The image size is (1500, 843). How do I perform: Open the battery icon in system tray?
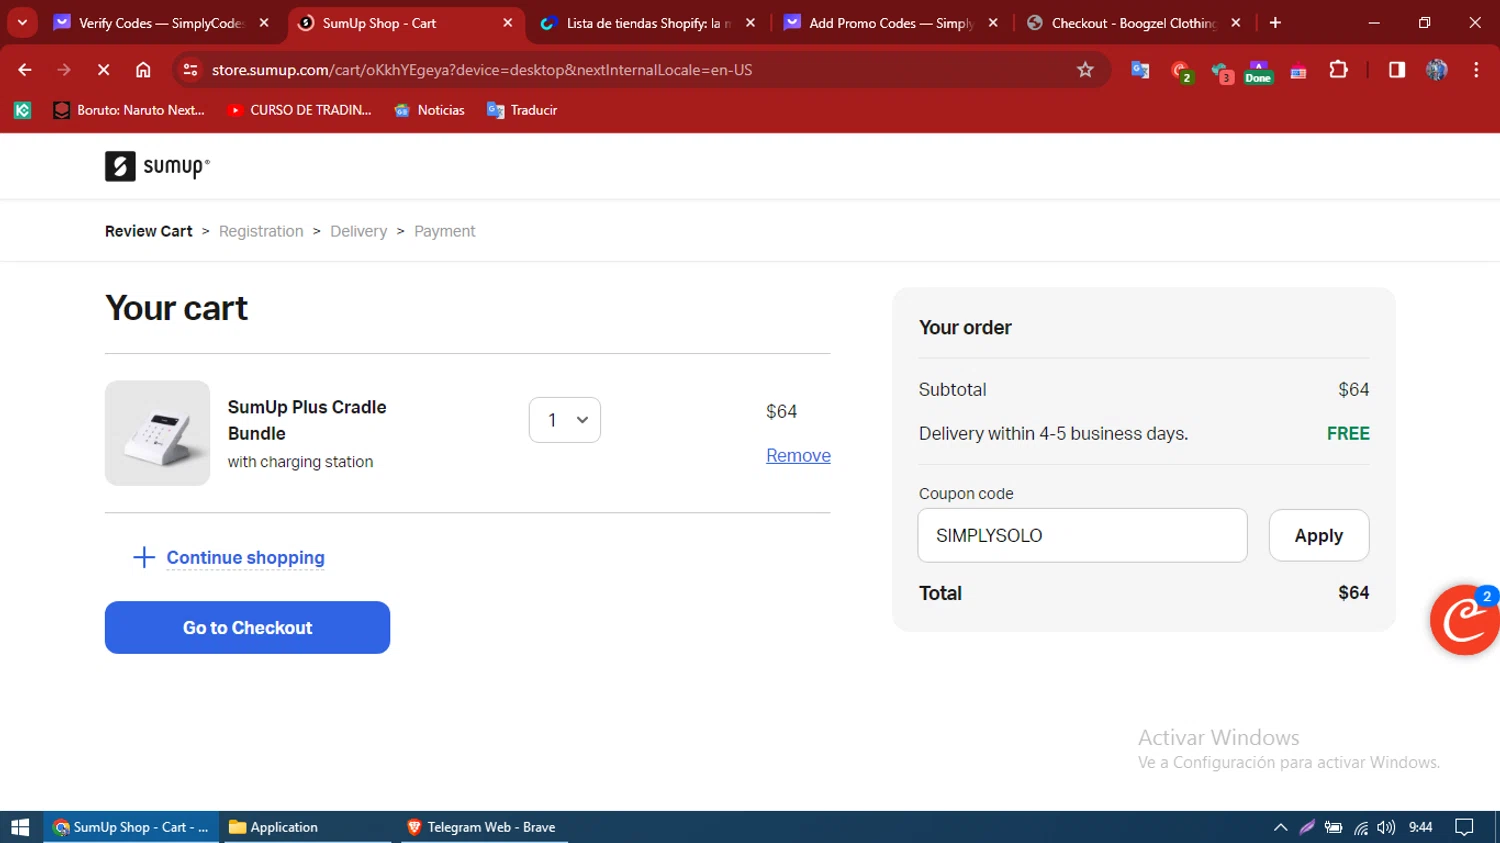coord(1334,827)
